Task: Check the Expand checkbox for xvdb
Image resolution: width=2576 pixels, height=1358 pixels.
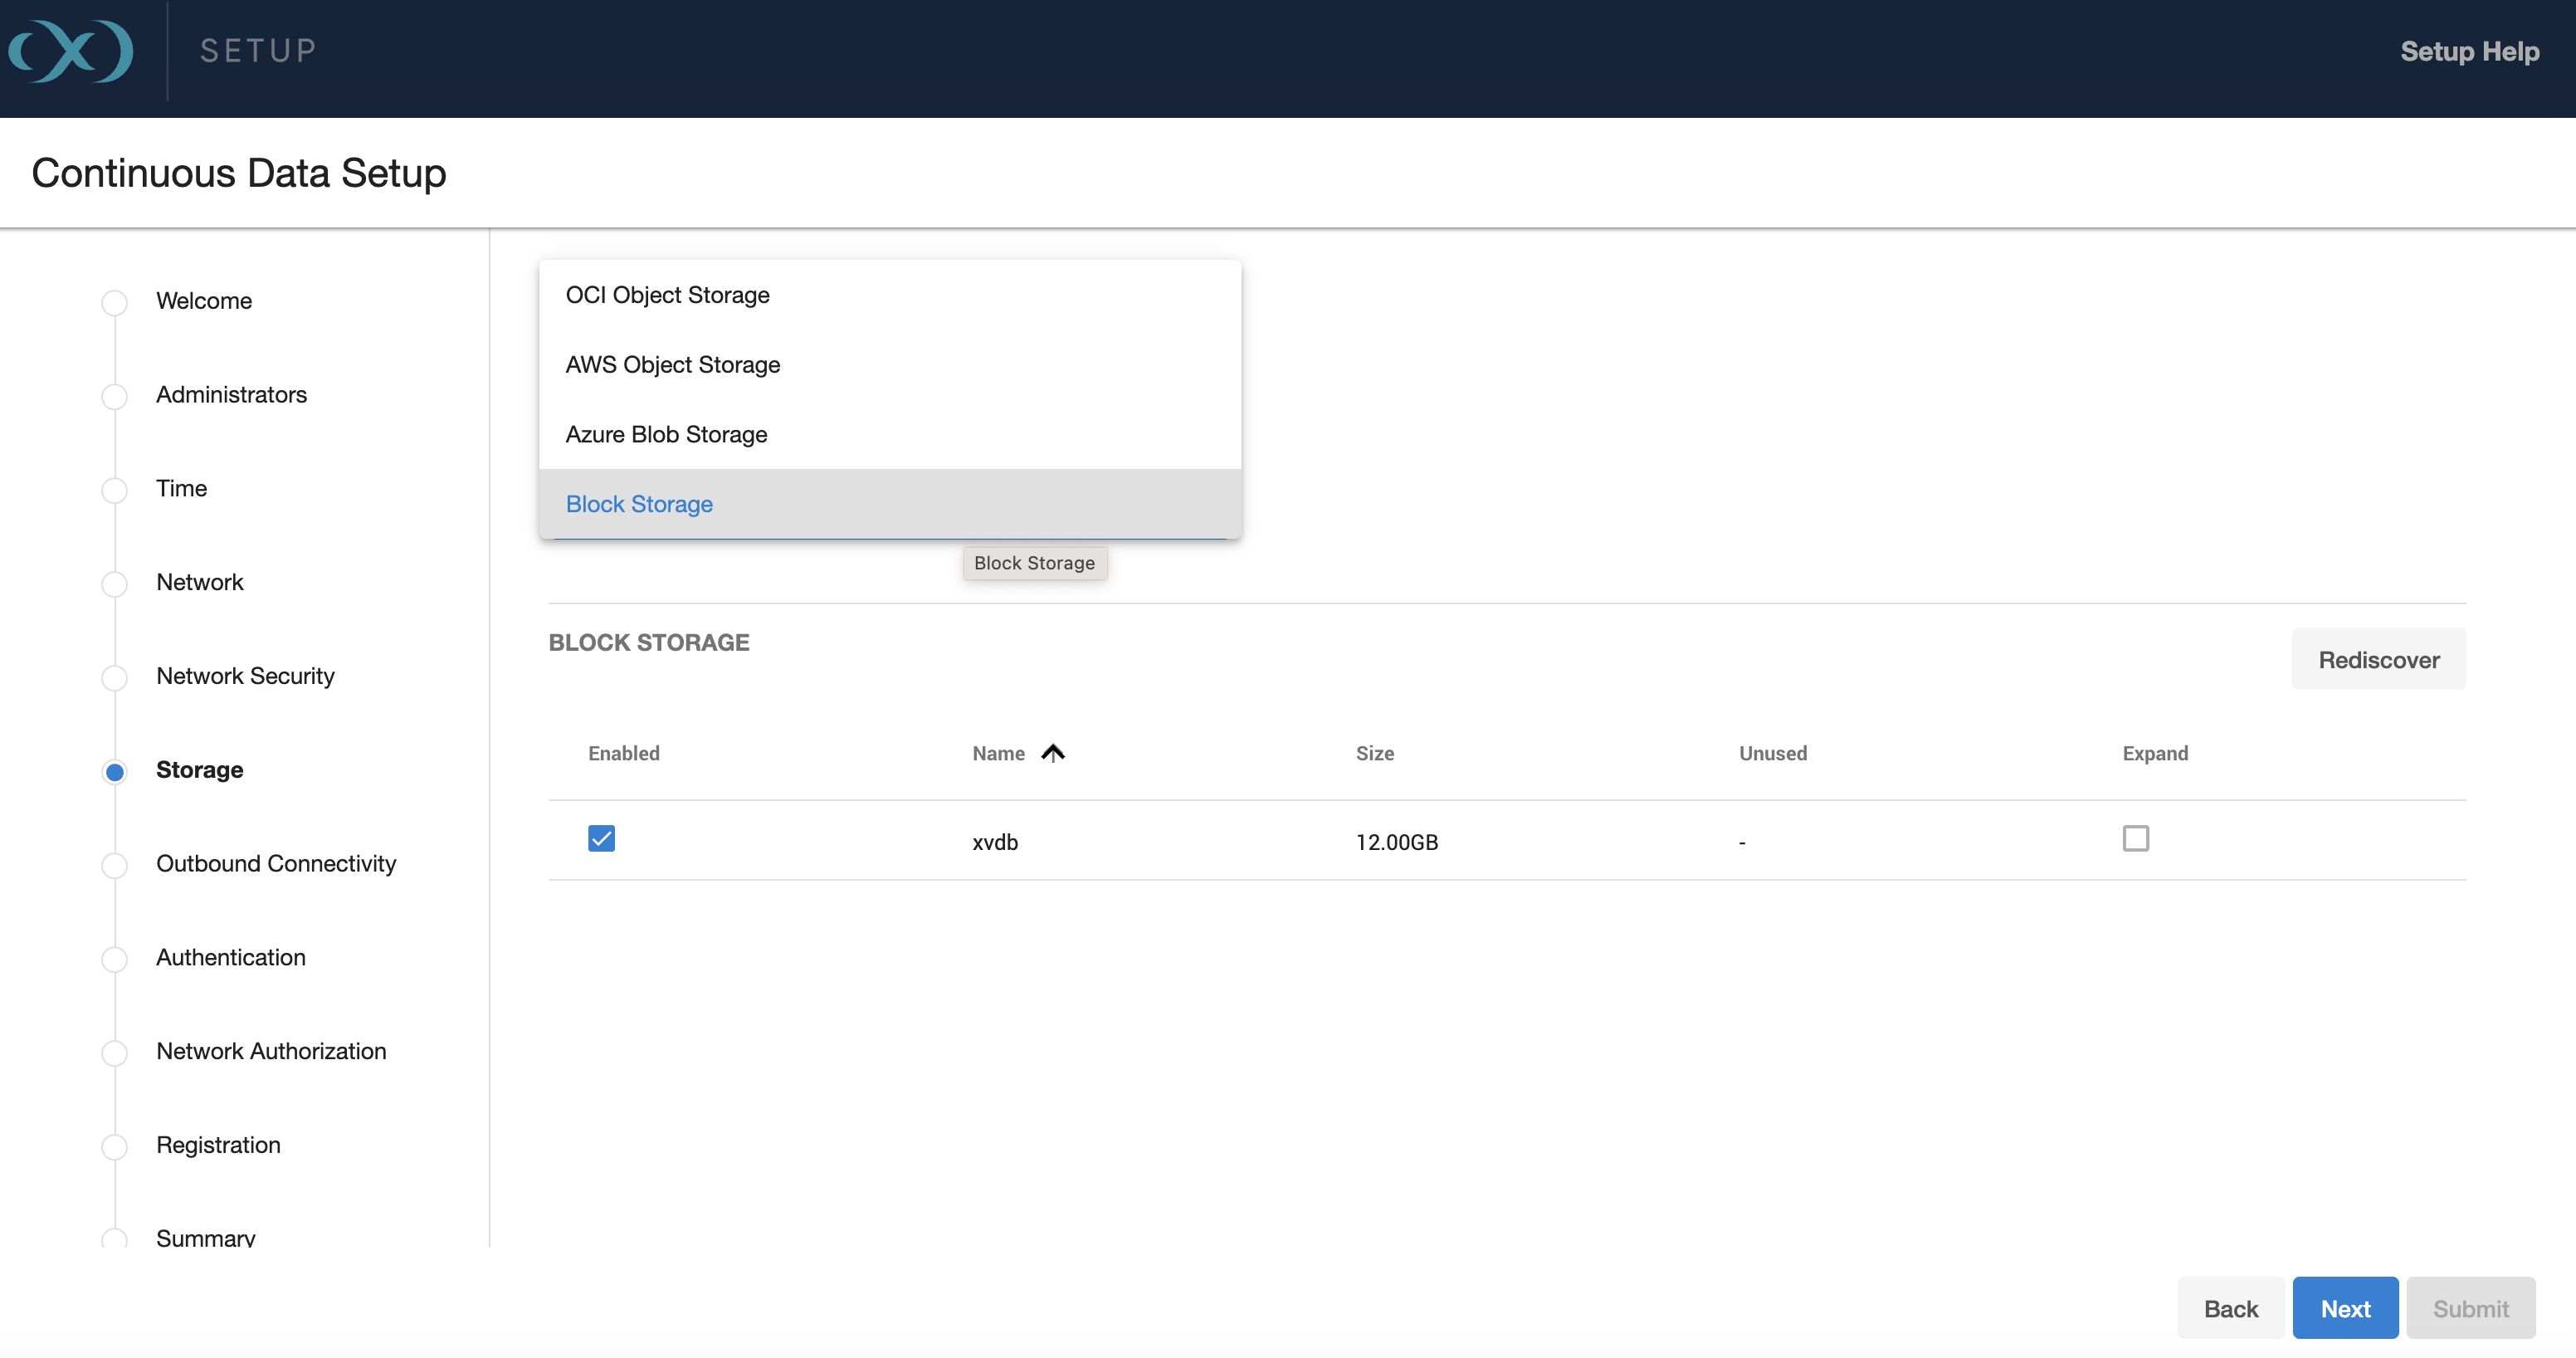Action: point(2135,838)
